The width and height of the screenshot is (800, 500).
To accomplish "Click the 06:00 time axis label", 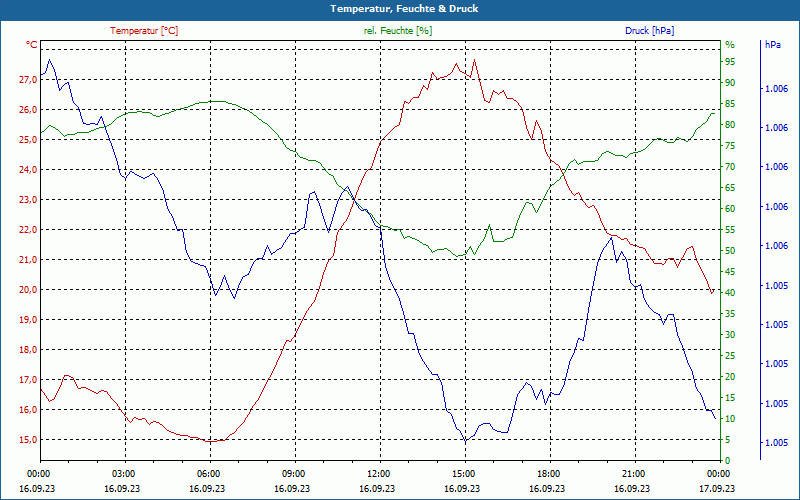I will pyautogui.click(x=210, y=474).
